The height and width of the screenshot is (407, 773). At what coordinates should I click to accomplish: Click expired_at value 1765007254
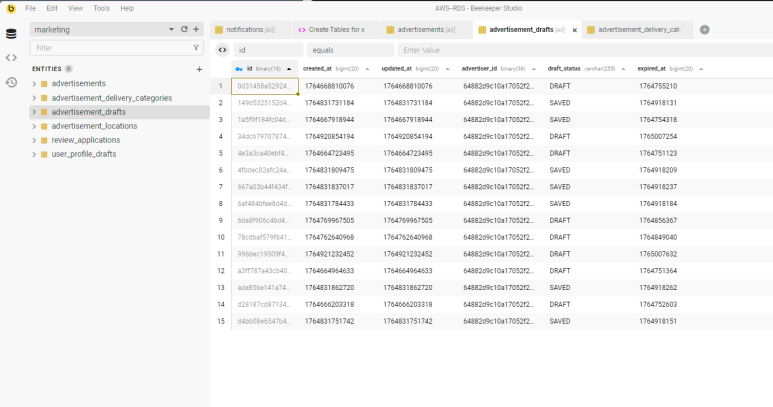658,136
